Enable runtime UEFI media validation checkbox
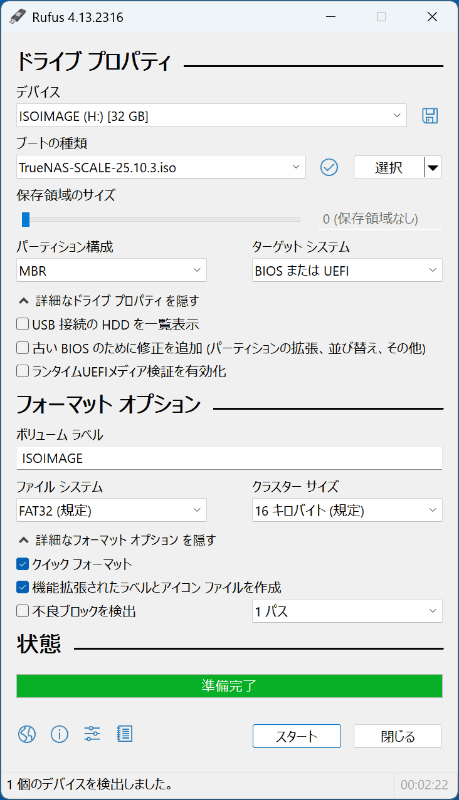This screenshot has height=800, width=459. coord(22,371)
